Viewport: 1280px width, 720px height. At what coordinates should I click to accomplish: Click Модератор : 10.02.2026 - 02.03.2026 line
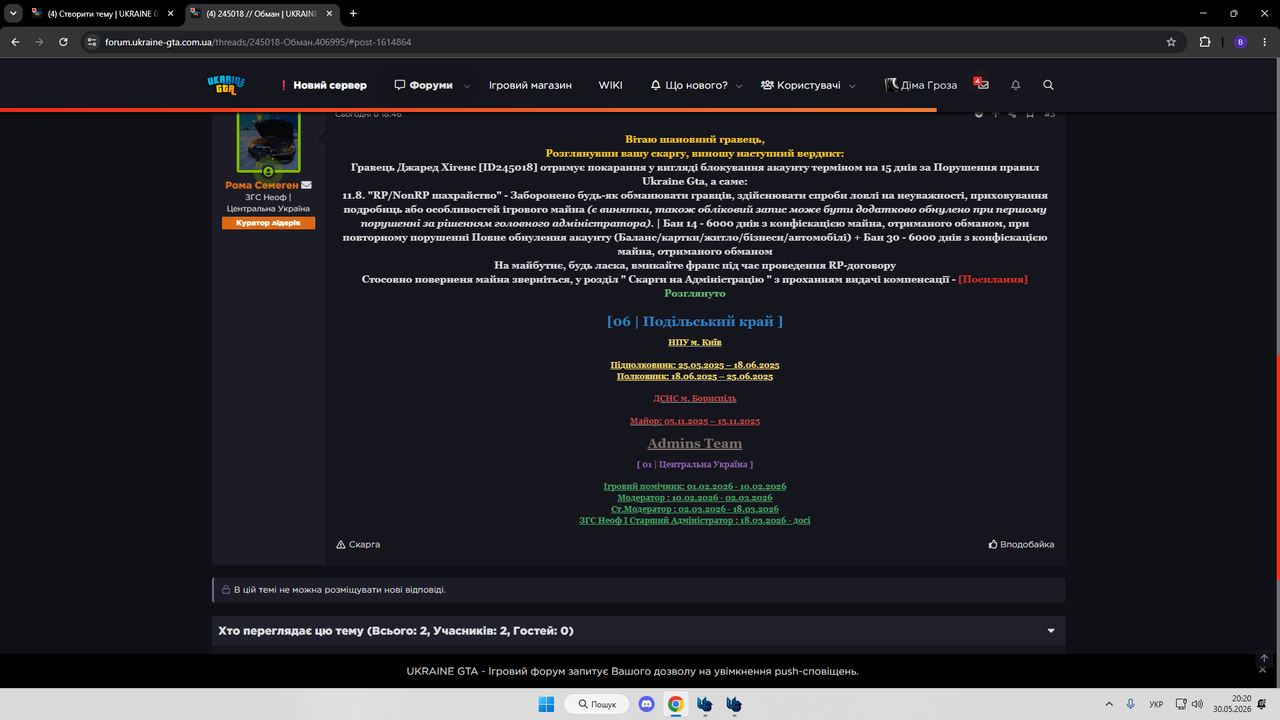click(x=695, y=497)
